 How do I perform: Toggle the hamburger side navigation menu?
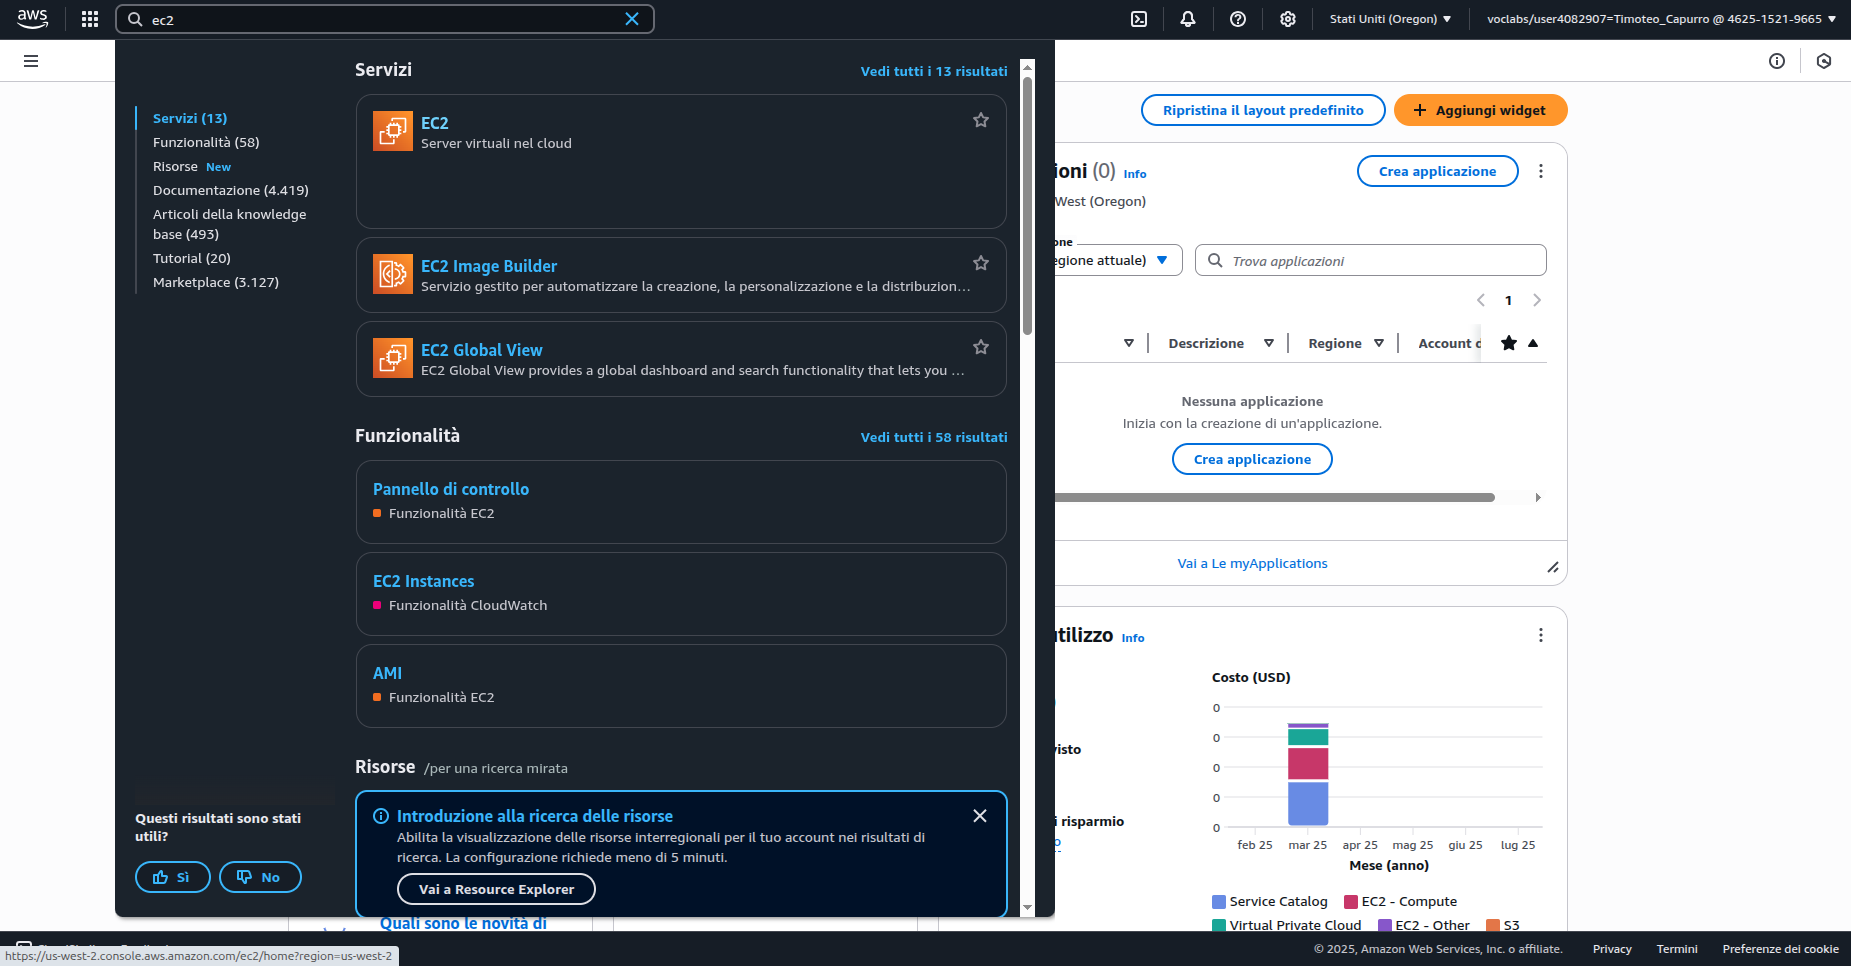pyautogui.click(x=31, y=61)
